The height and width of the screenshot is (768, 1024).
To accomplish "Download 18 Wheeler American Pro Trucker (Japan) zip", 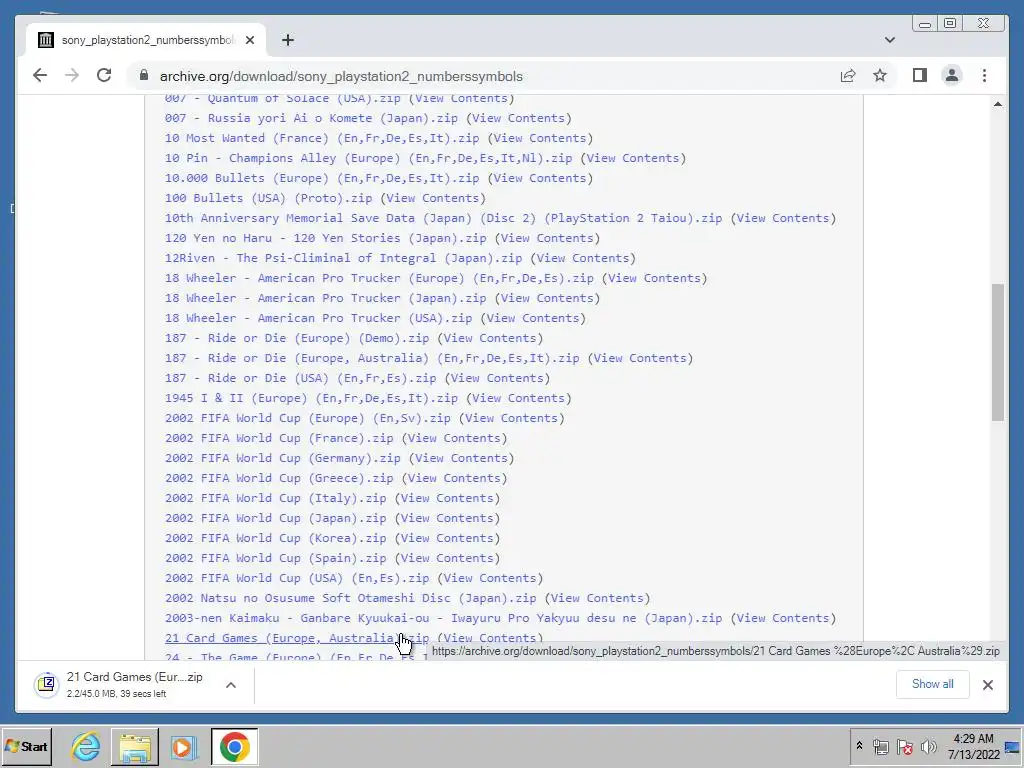I will (325, 298).
